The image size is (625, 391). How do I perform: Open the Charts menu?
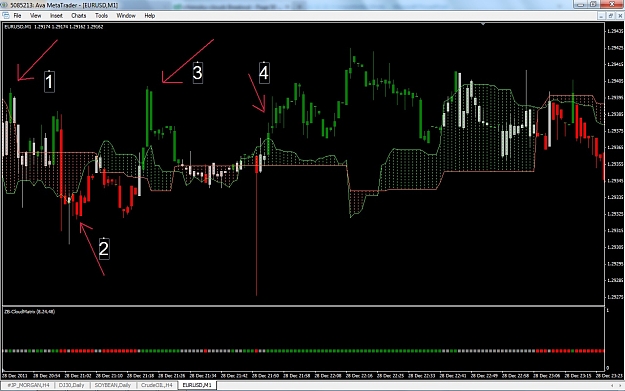tap(79, 16)
